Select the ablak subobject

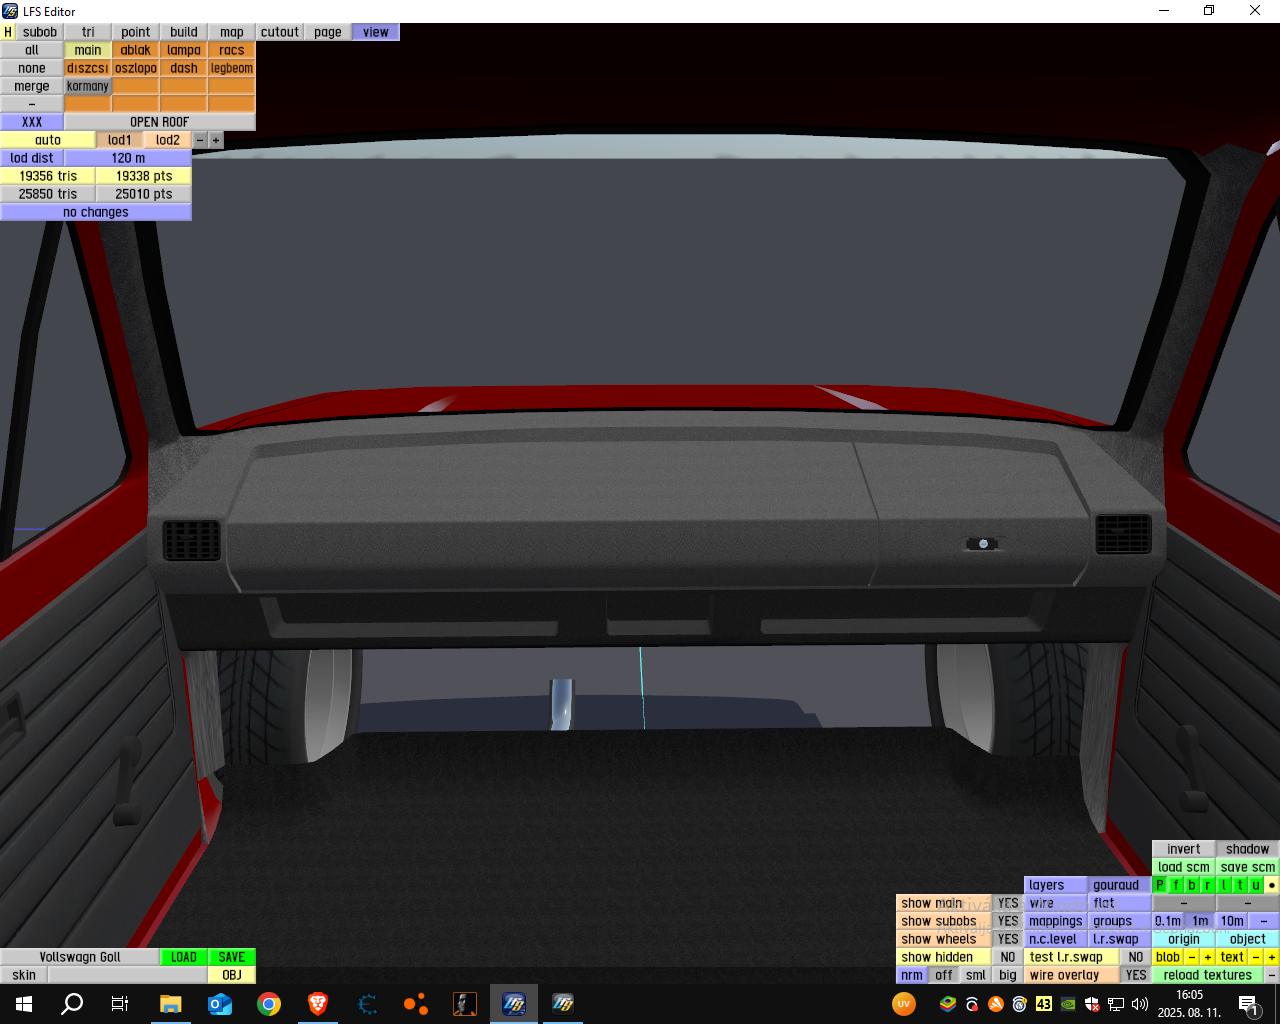(136, 50)
